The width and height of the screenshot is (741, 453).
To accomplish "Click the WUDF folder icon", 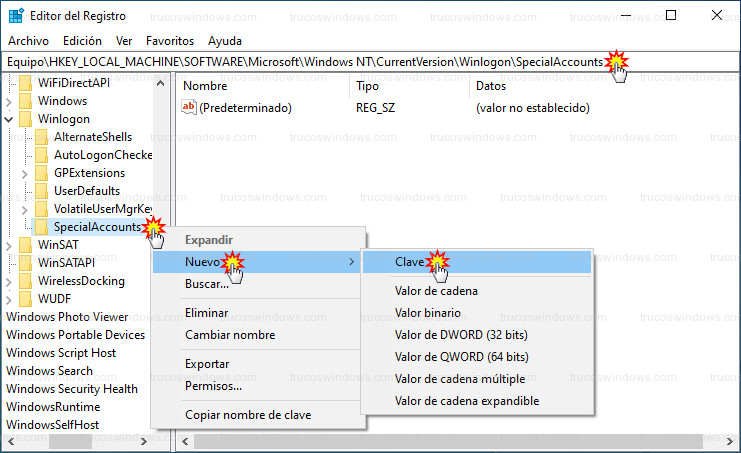I will (25, 299).
